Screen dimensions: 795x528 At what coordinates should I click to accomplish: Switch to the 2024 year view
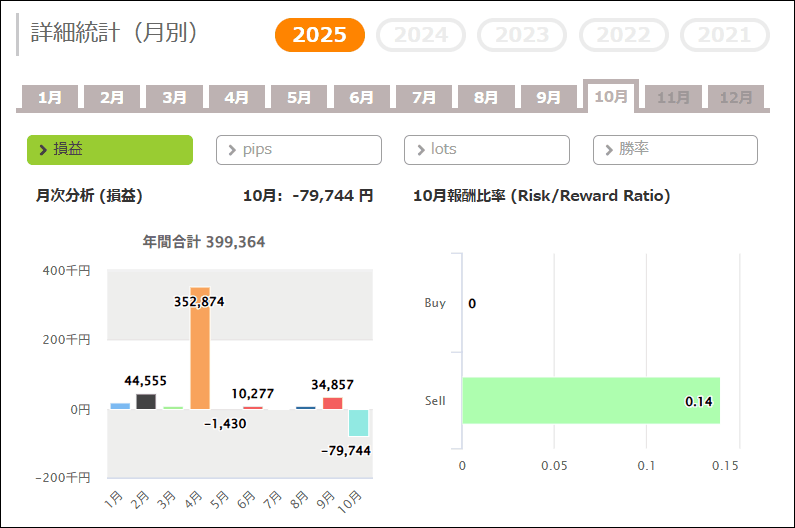pos(421,36)
